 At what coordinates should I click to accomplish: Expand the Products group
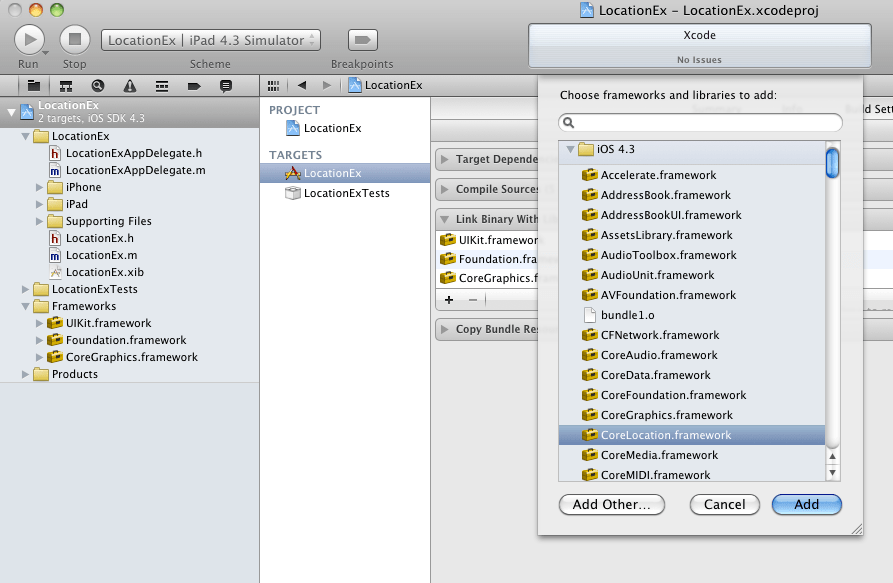[26, 374]
